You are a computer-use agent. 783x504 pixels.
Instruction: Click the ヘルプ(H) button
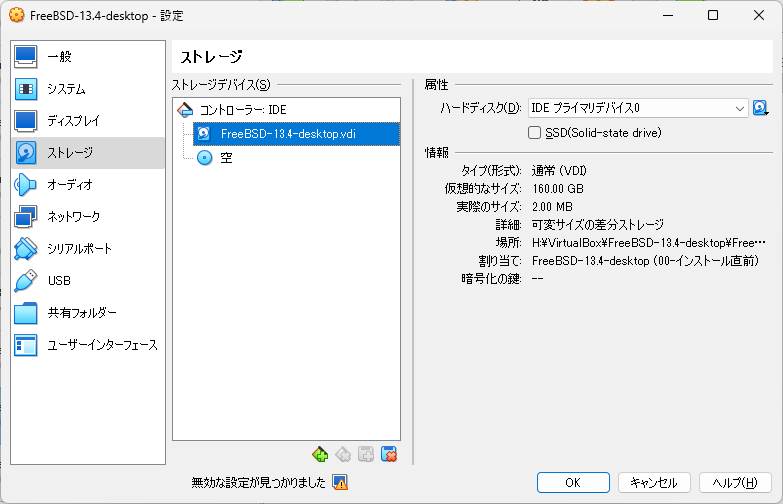click(x=735, y=483)
